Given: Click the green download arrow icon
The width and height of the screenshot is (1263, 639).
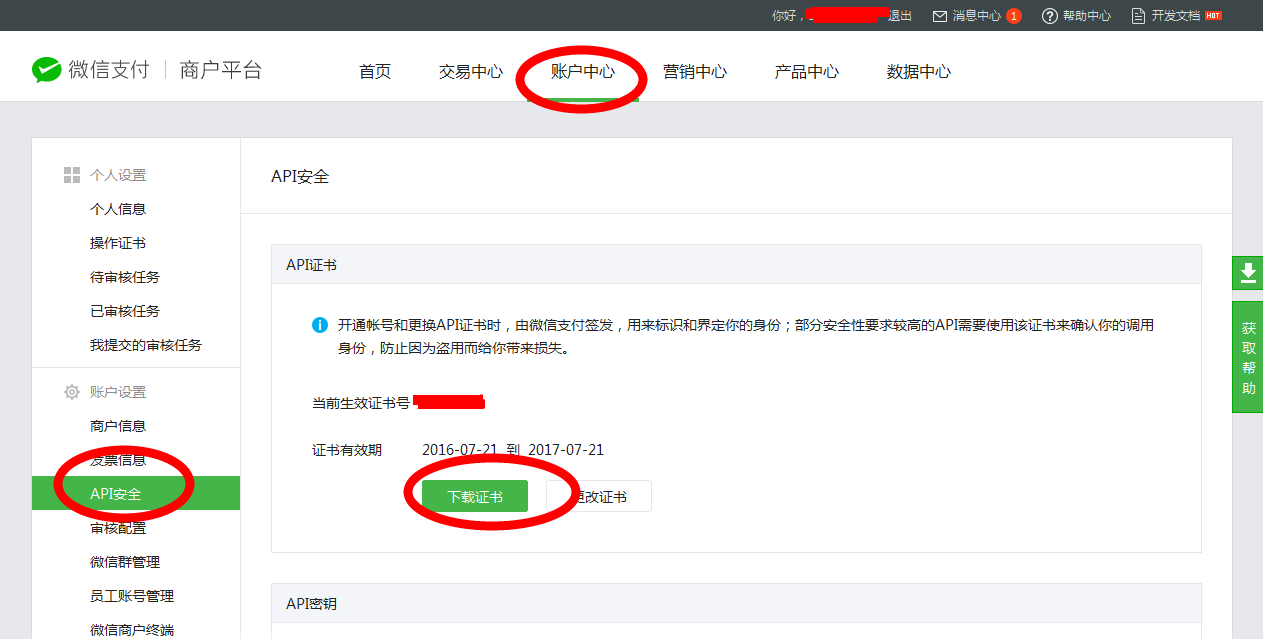Looking at the screenshot, I should tap(1248, 272).
